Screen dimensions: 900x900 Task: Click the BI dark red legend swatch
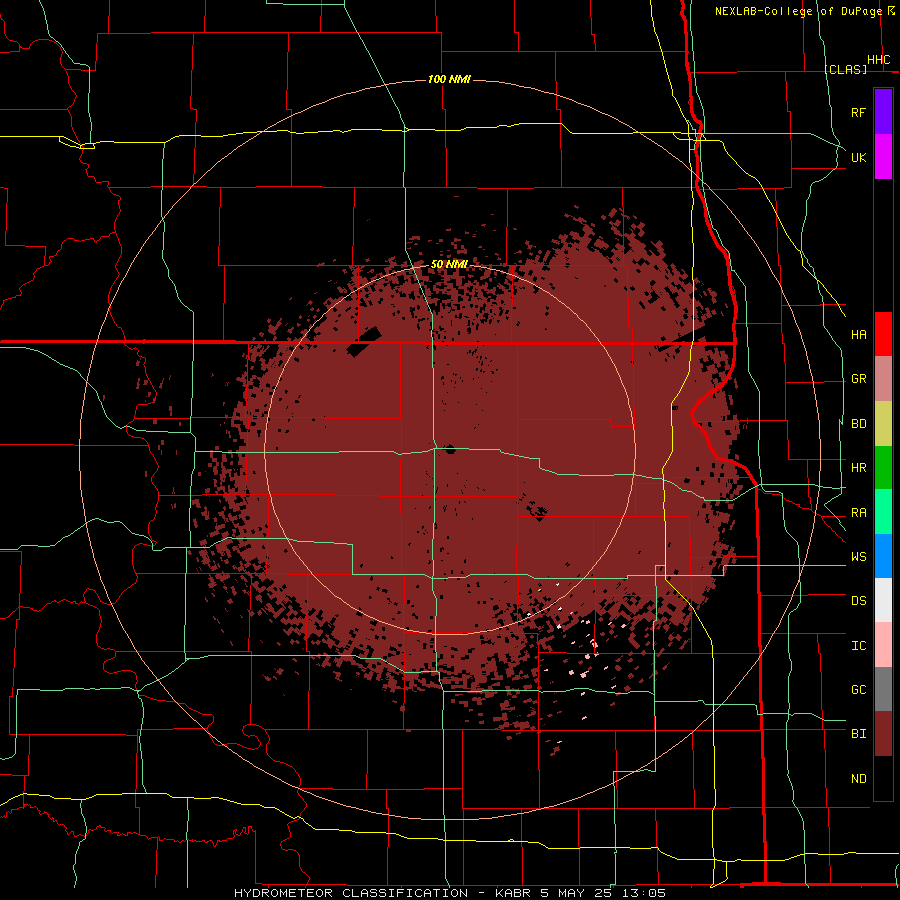(x=883, y=734)
